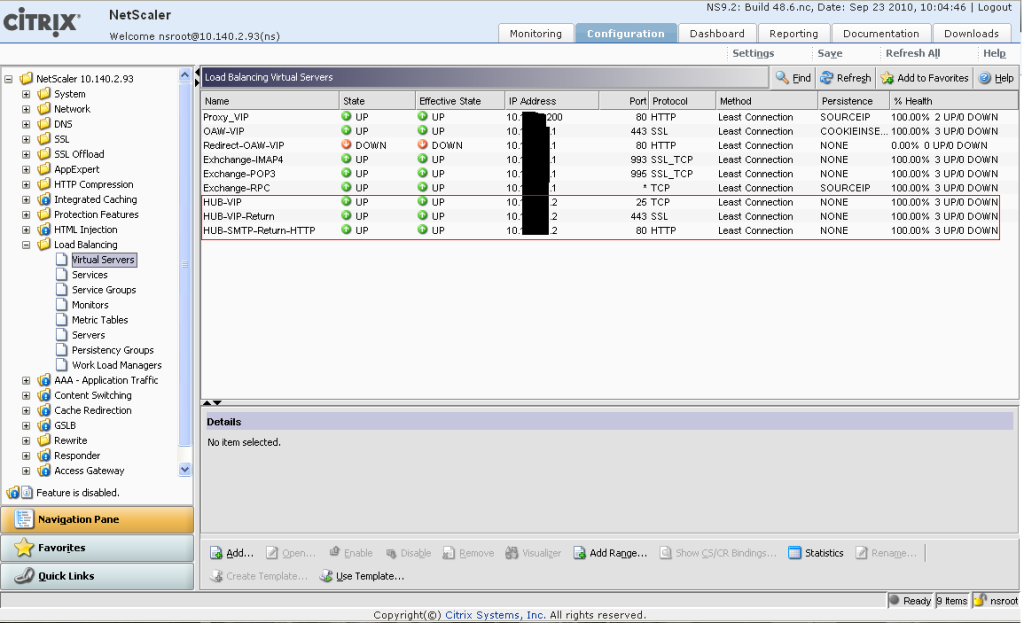
Task: Sort by the % Health column header
Action: (x=953, y=101)
